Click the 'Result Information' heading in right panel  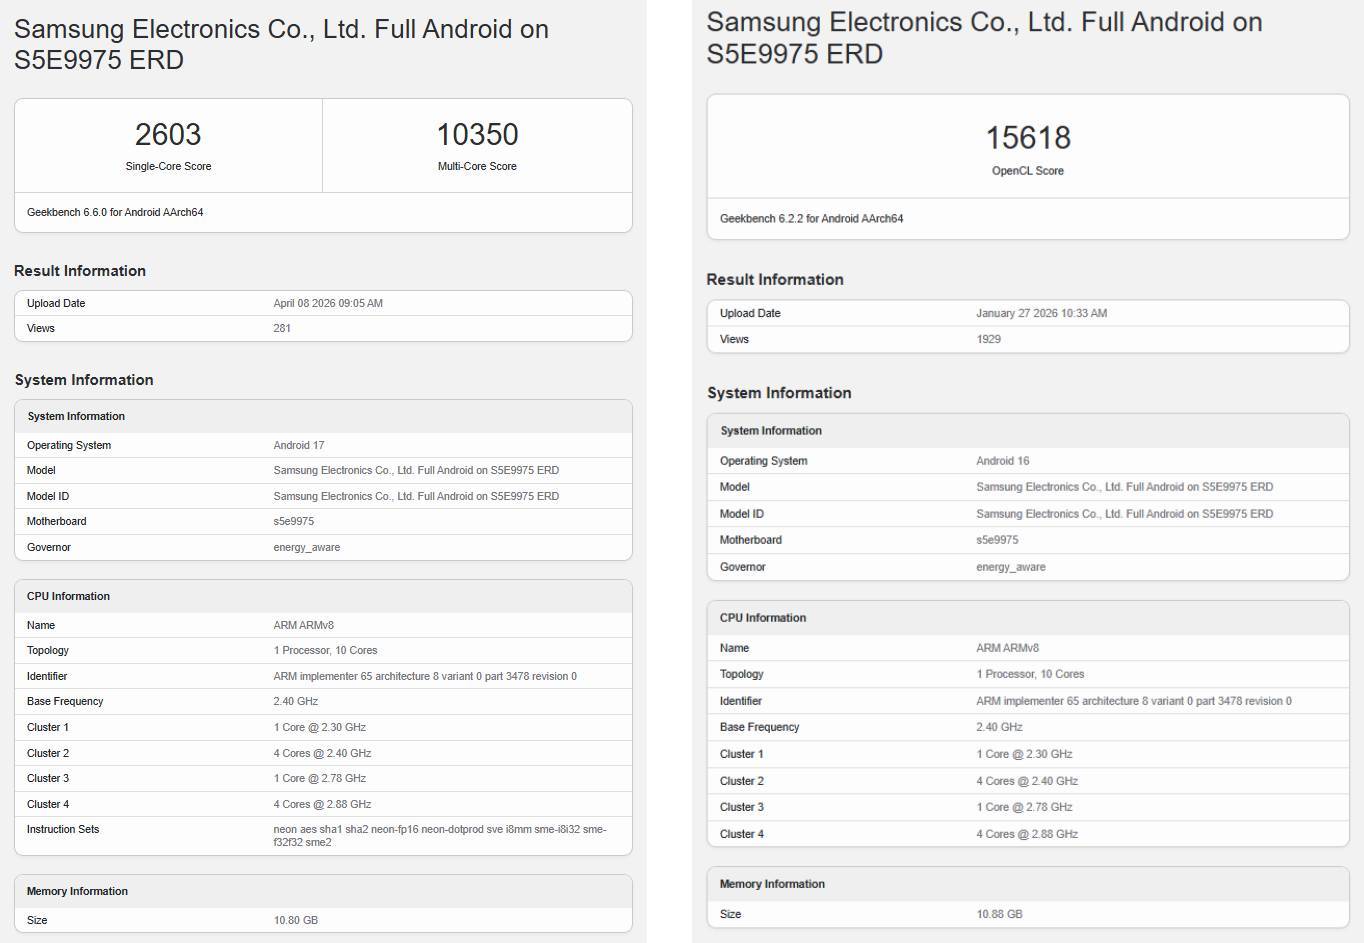(775, 279)
